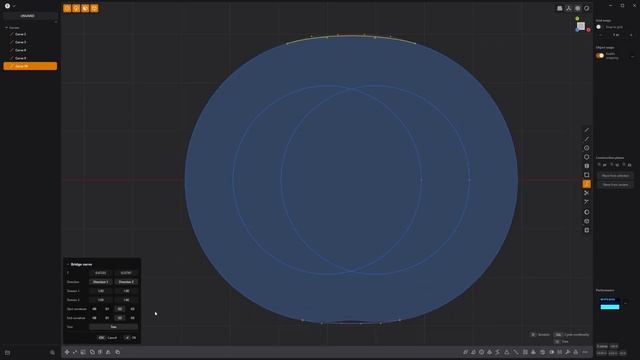Select the orange highlighted curve row
Viewport: 640px width, 360px height.
tap(30, 66)
